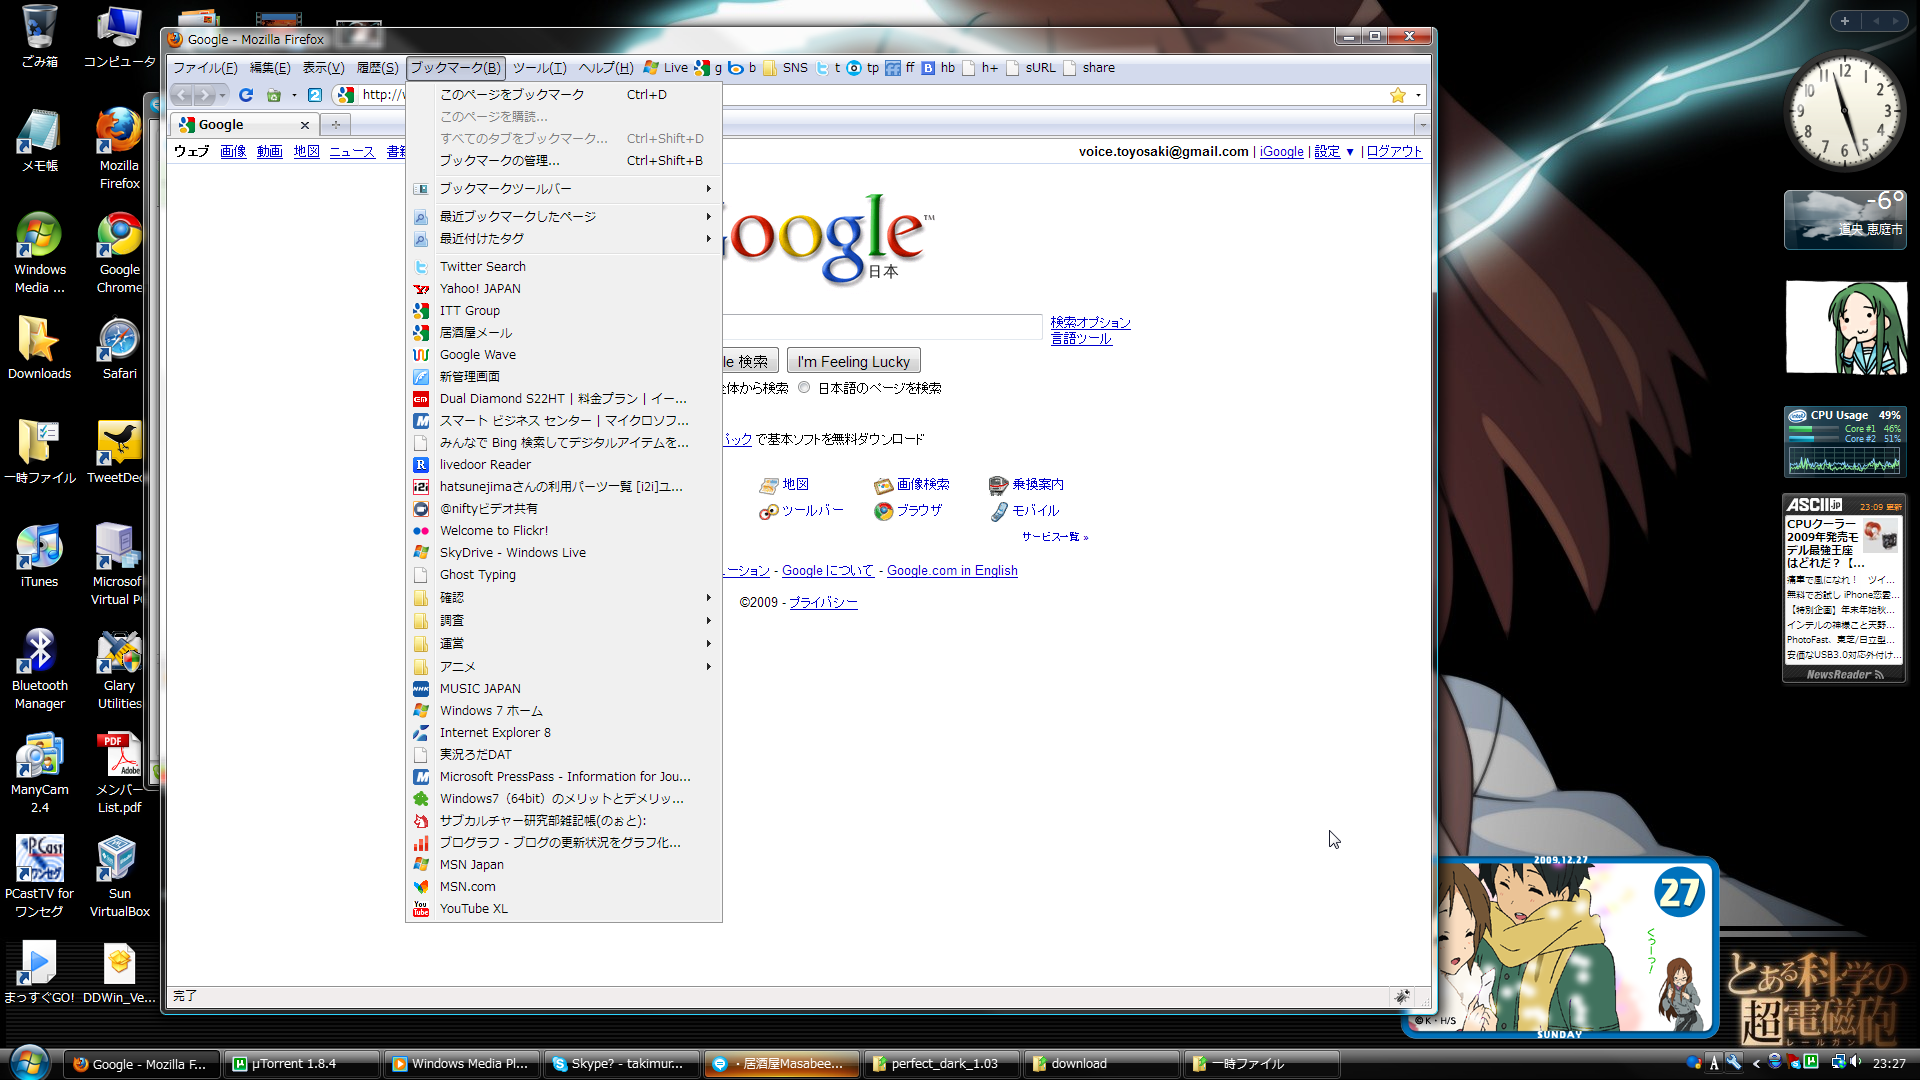This screenshot has height=1080, width=1920.
Task: Open the Safari desktop shortcut
Action: pyautogui.click(x=119, y=349)
